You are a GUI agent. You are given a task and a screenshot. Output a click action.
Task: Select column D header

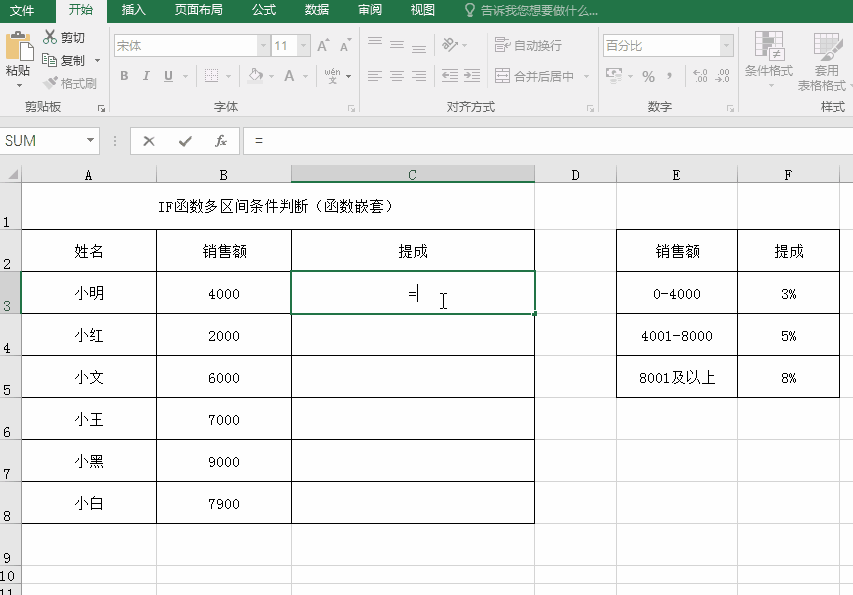(575, 175)
